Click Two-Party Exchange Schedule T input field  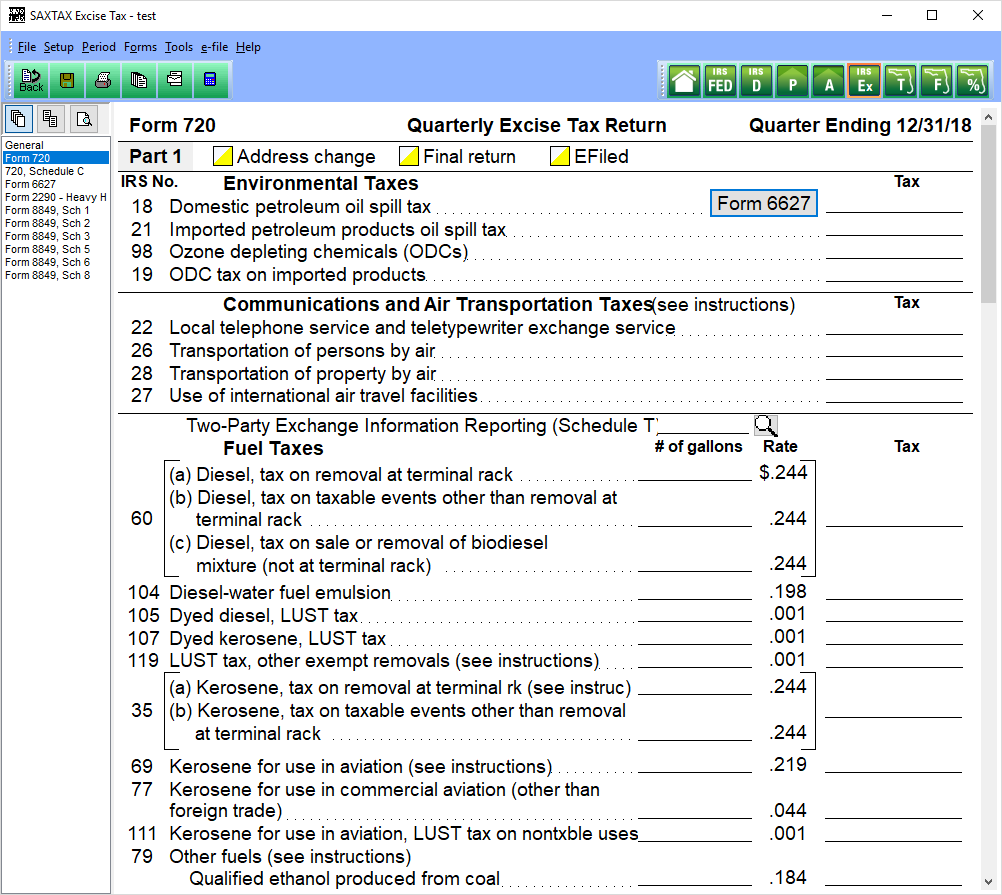click(x=704, y=425)
